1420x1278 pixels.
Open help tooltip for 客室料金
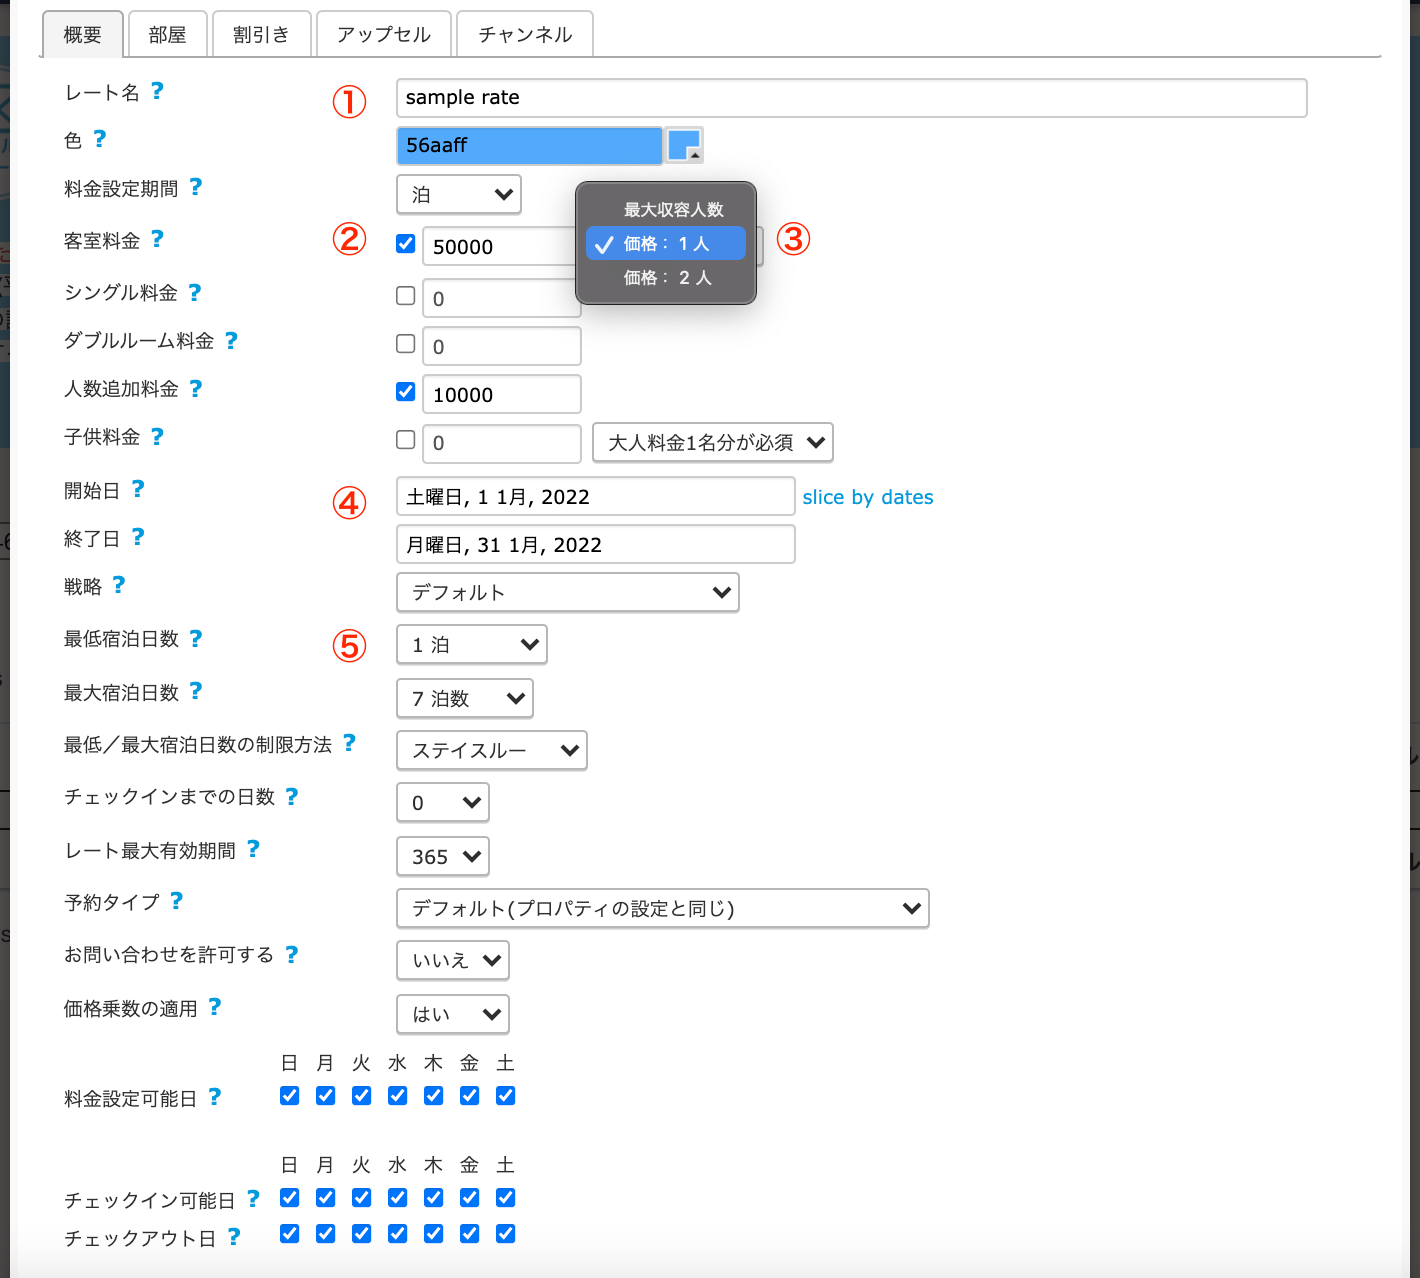coord(157,239)
